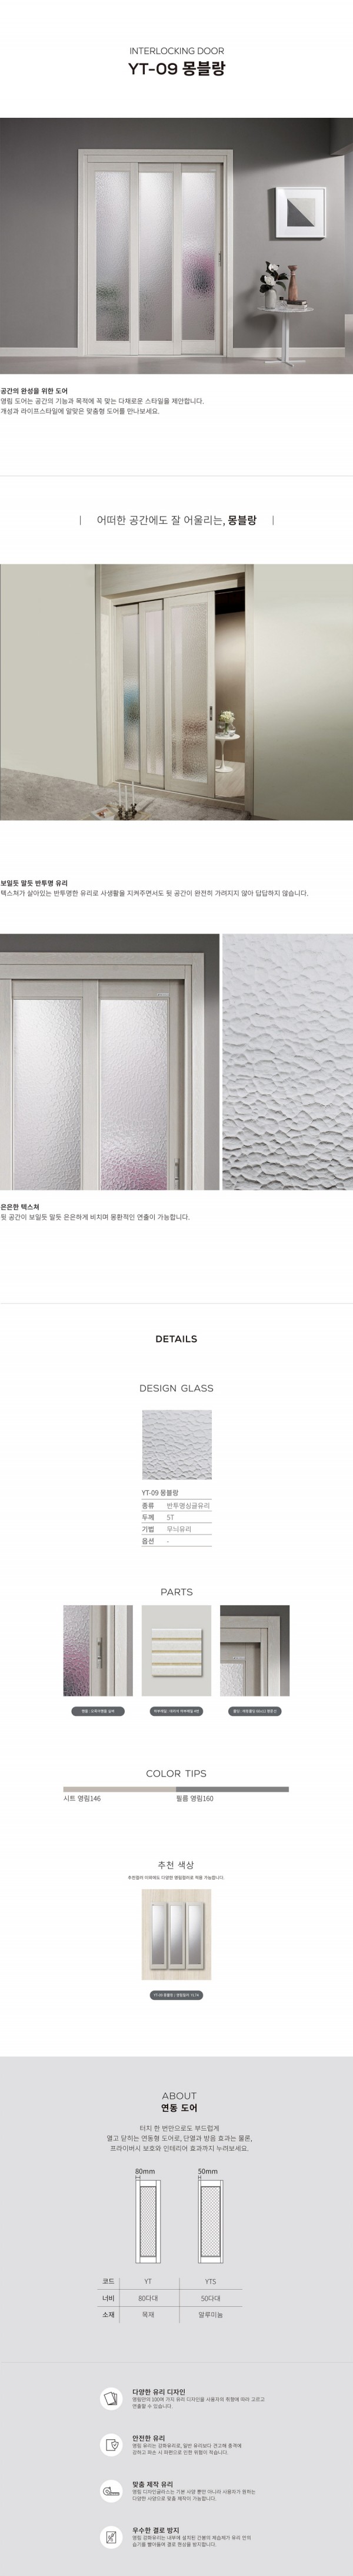This screenshot has width=353, height=2576.
Task: Click the 우수한 결로 방지 condensation icon
Action: pos(111,2536)
